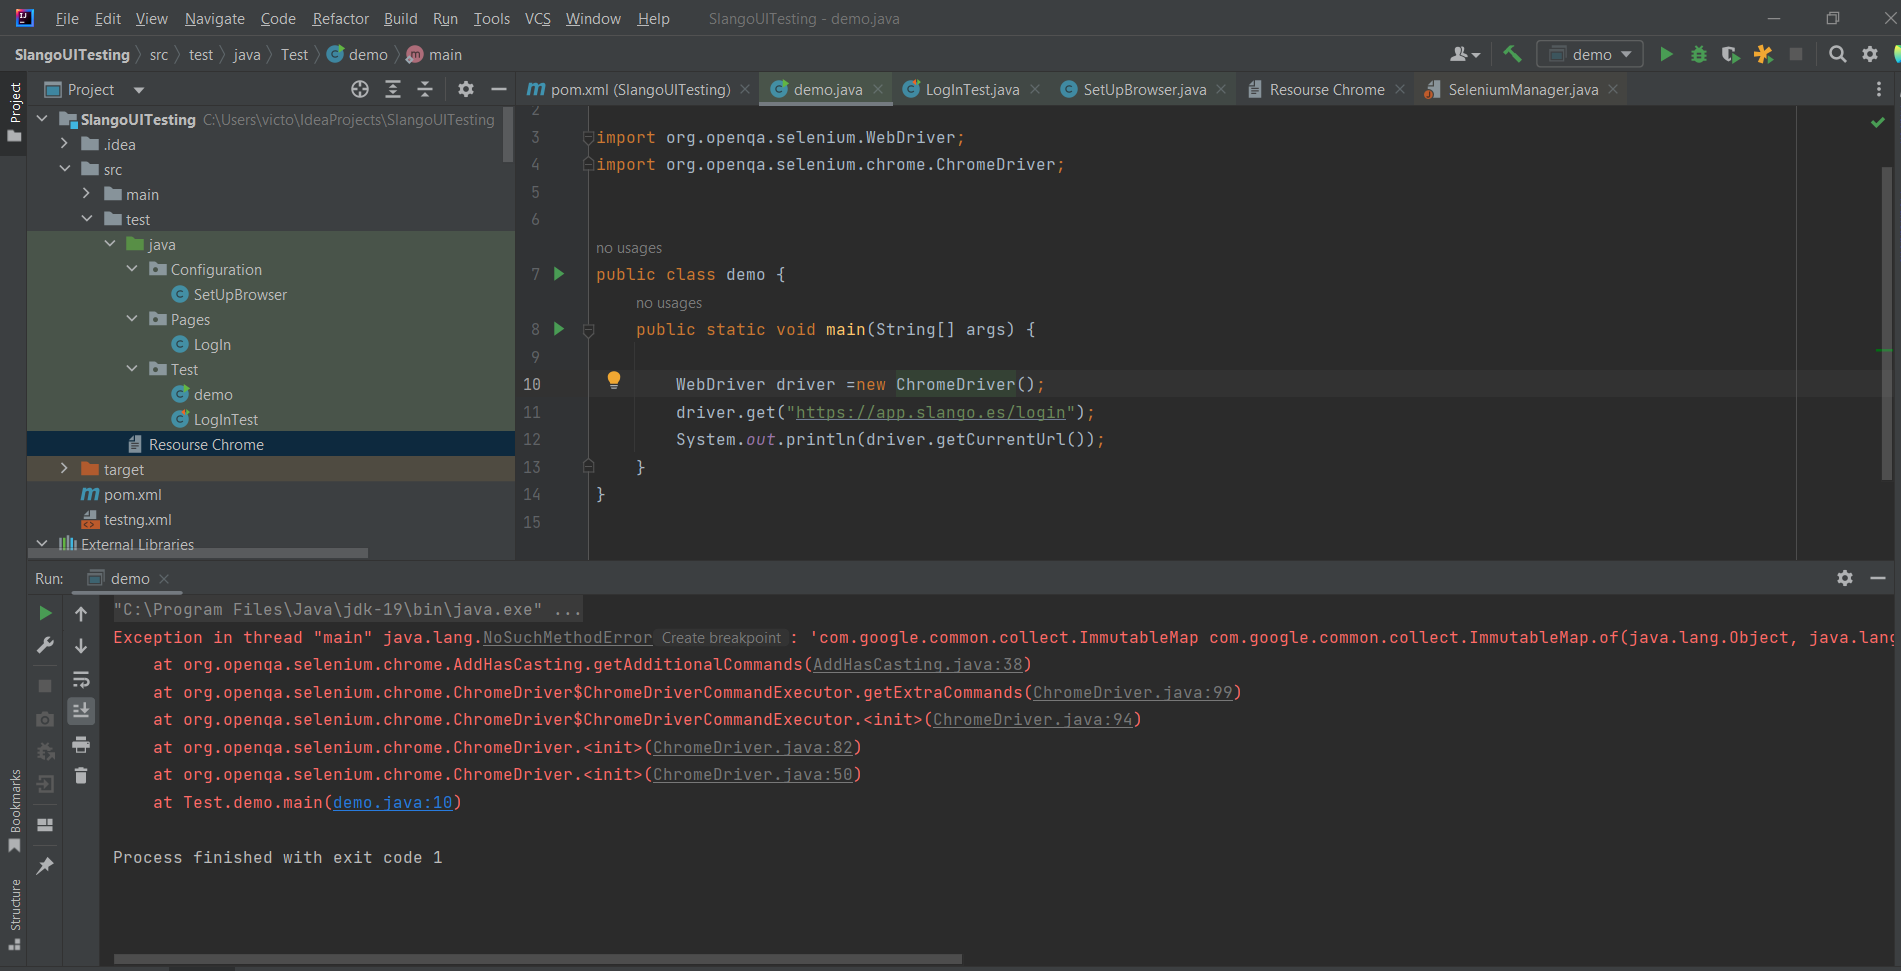The image size is (1901, 971).
Task: Collapse the Configuration package
Action: coord(132,269)
